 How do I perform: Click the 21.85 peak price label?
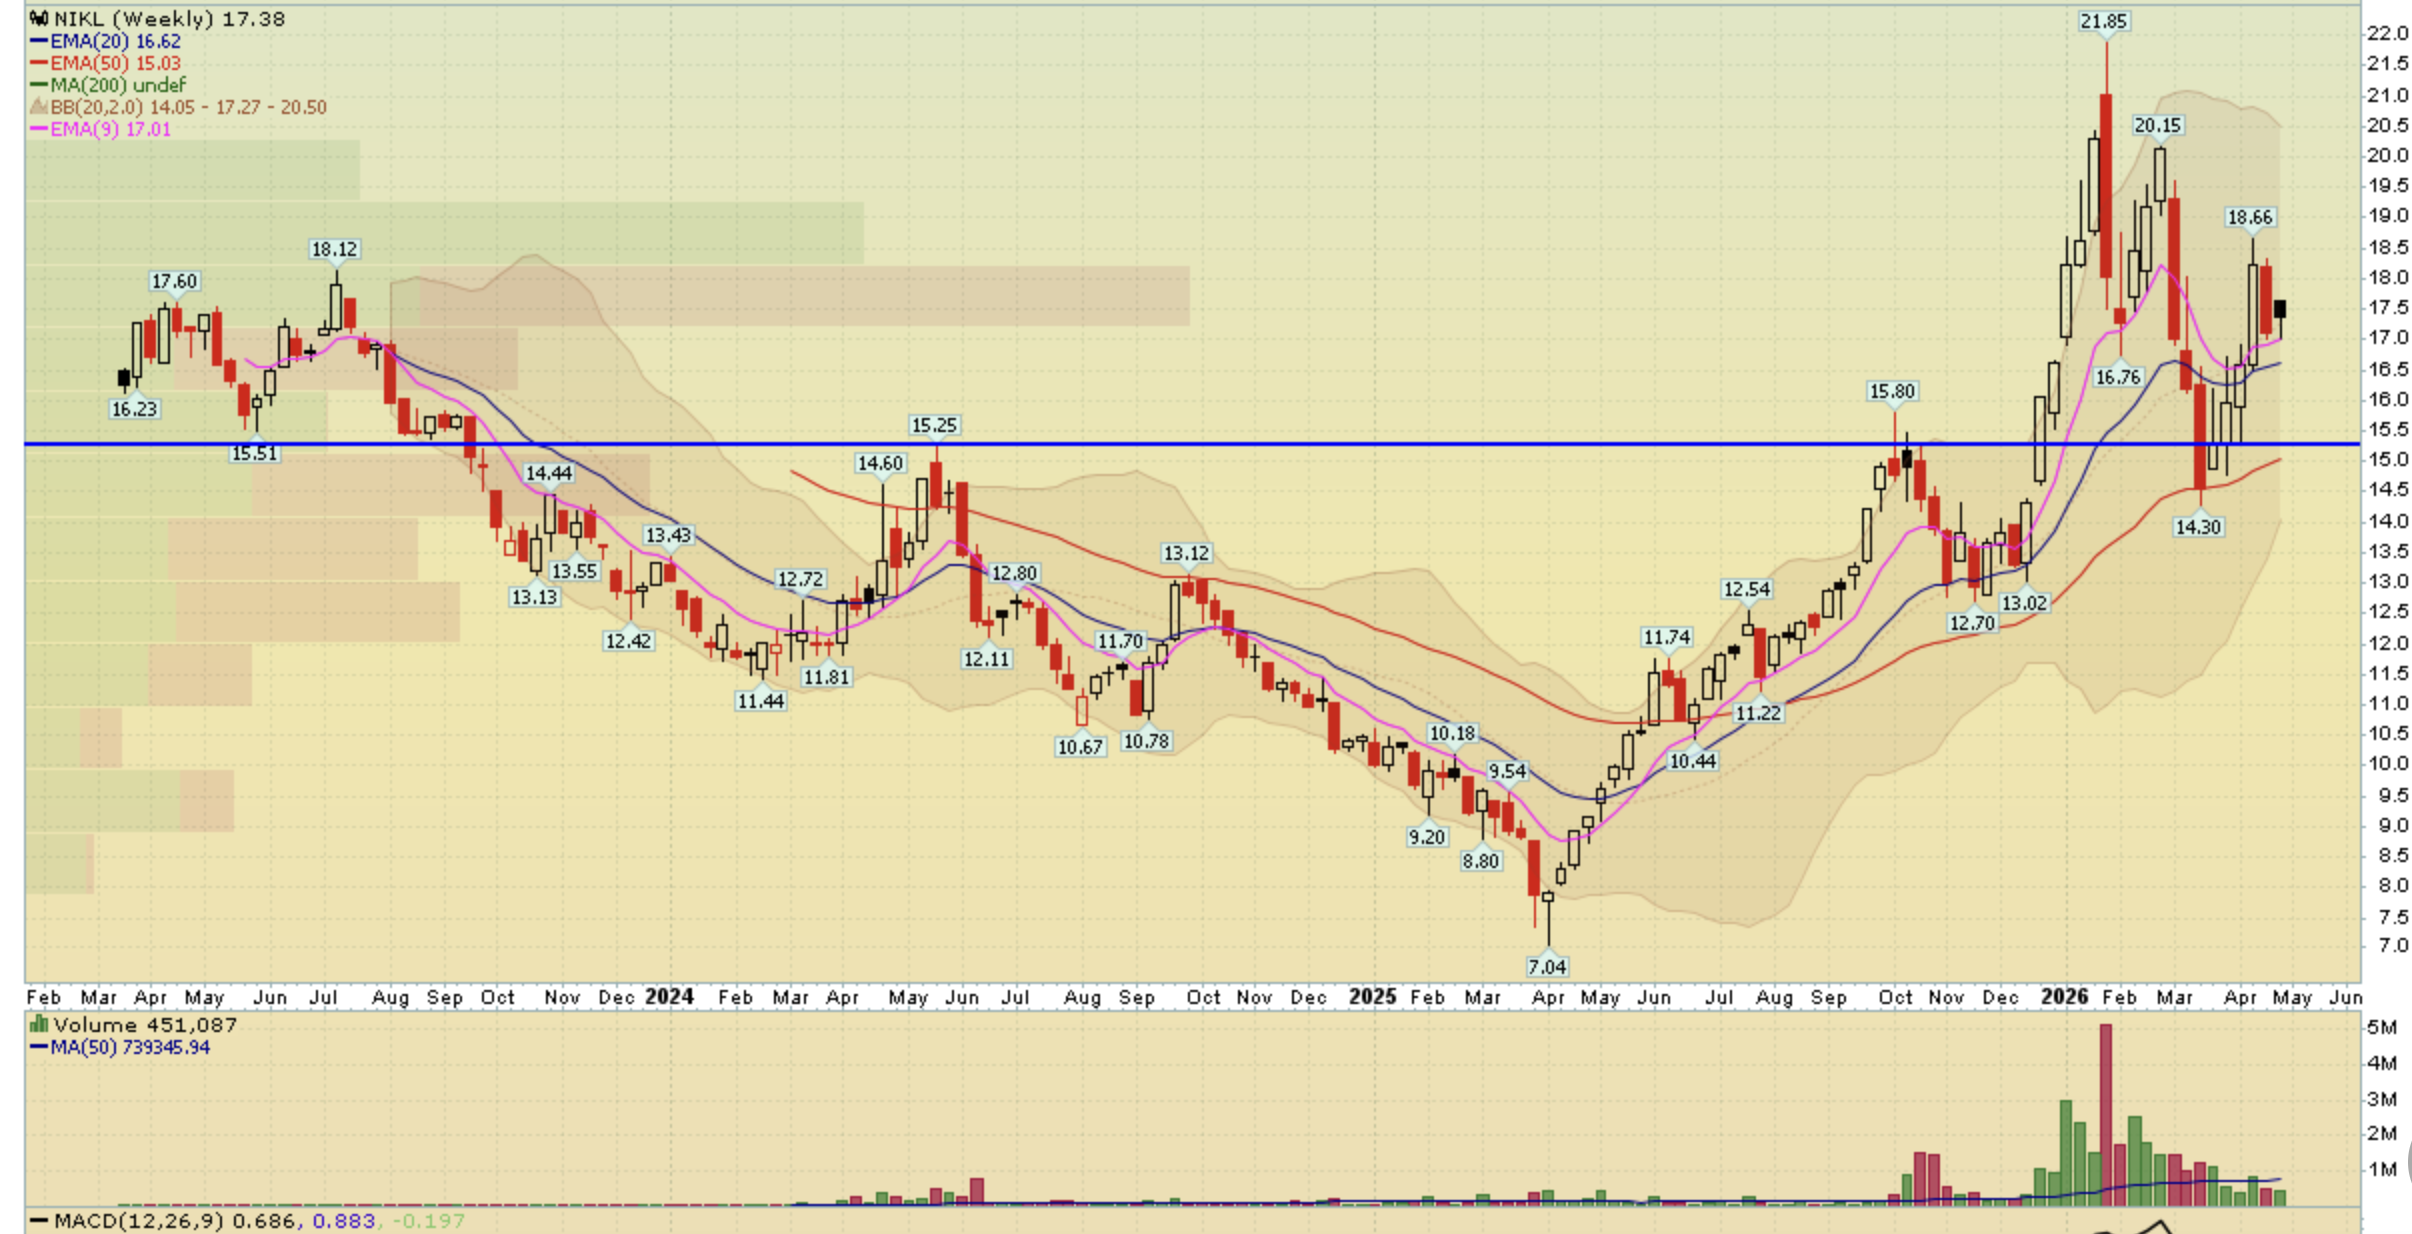coord(2104,21)
